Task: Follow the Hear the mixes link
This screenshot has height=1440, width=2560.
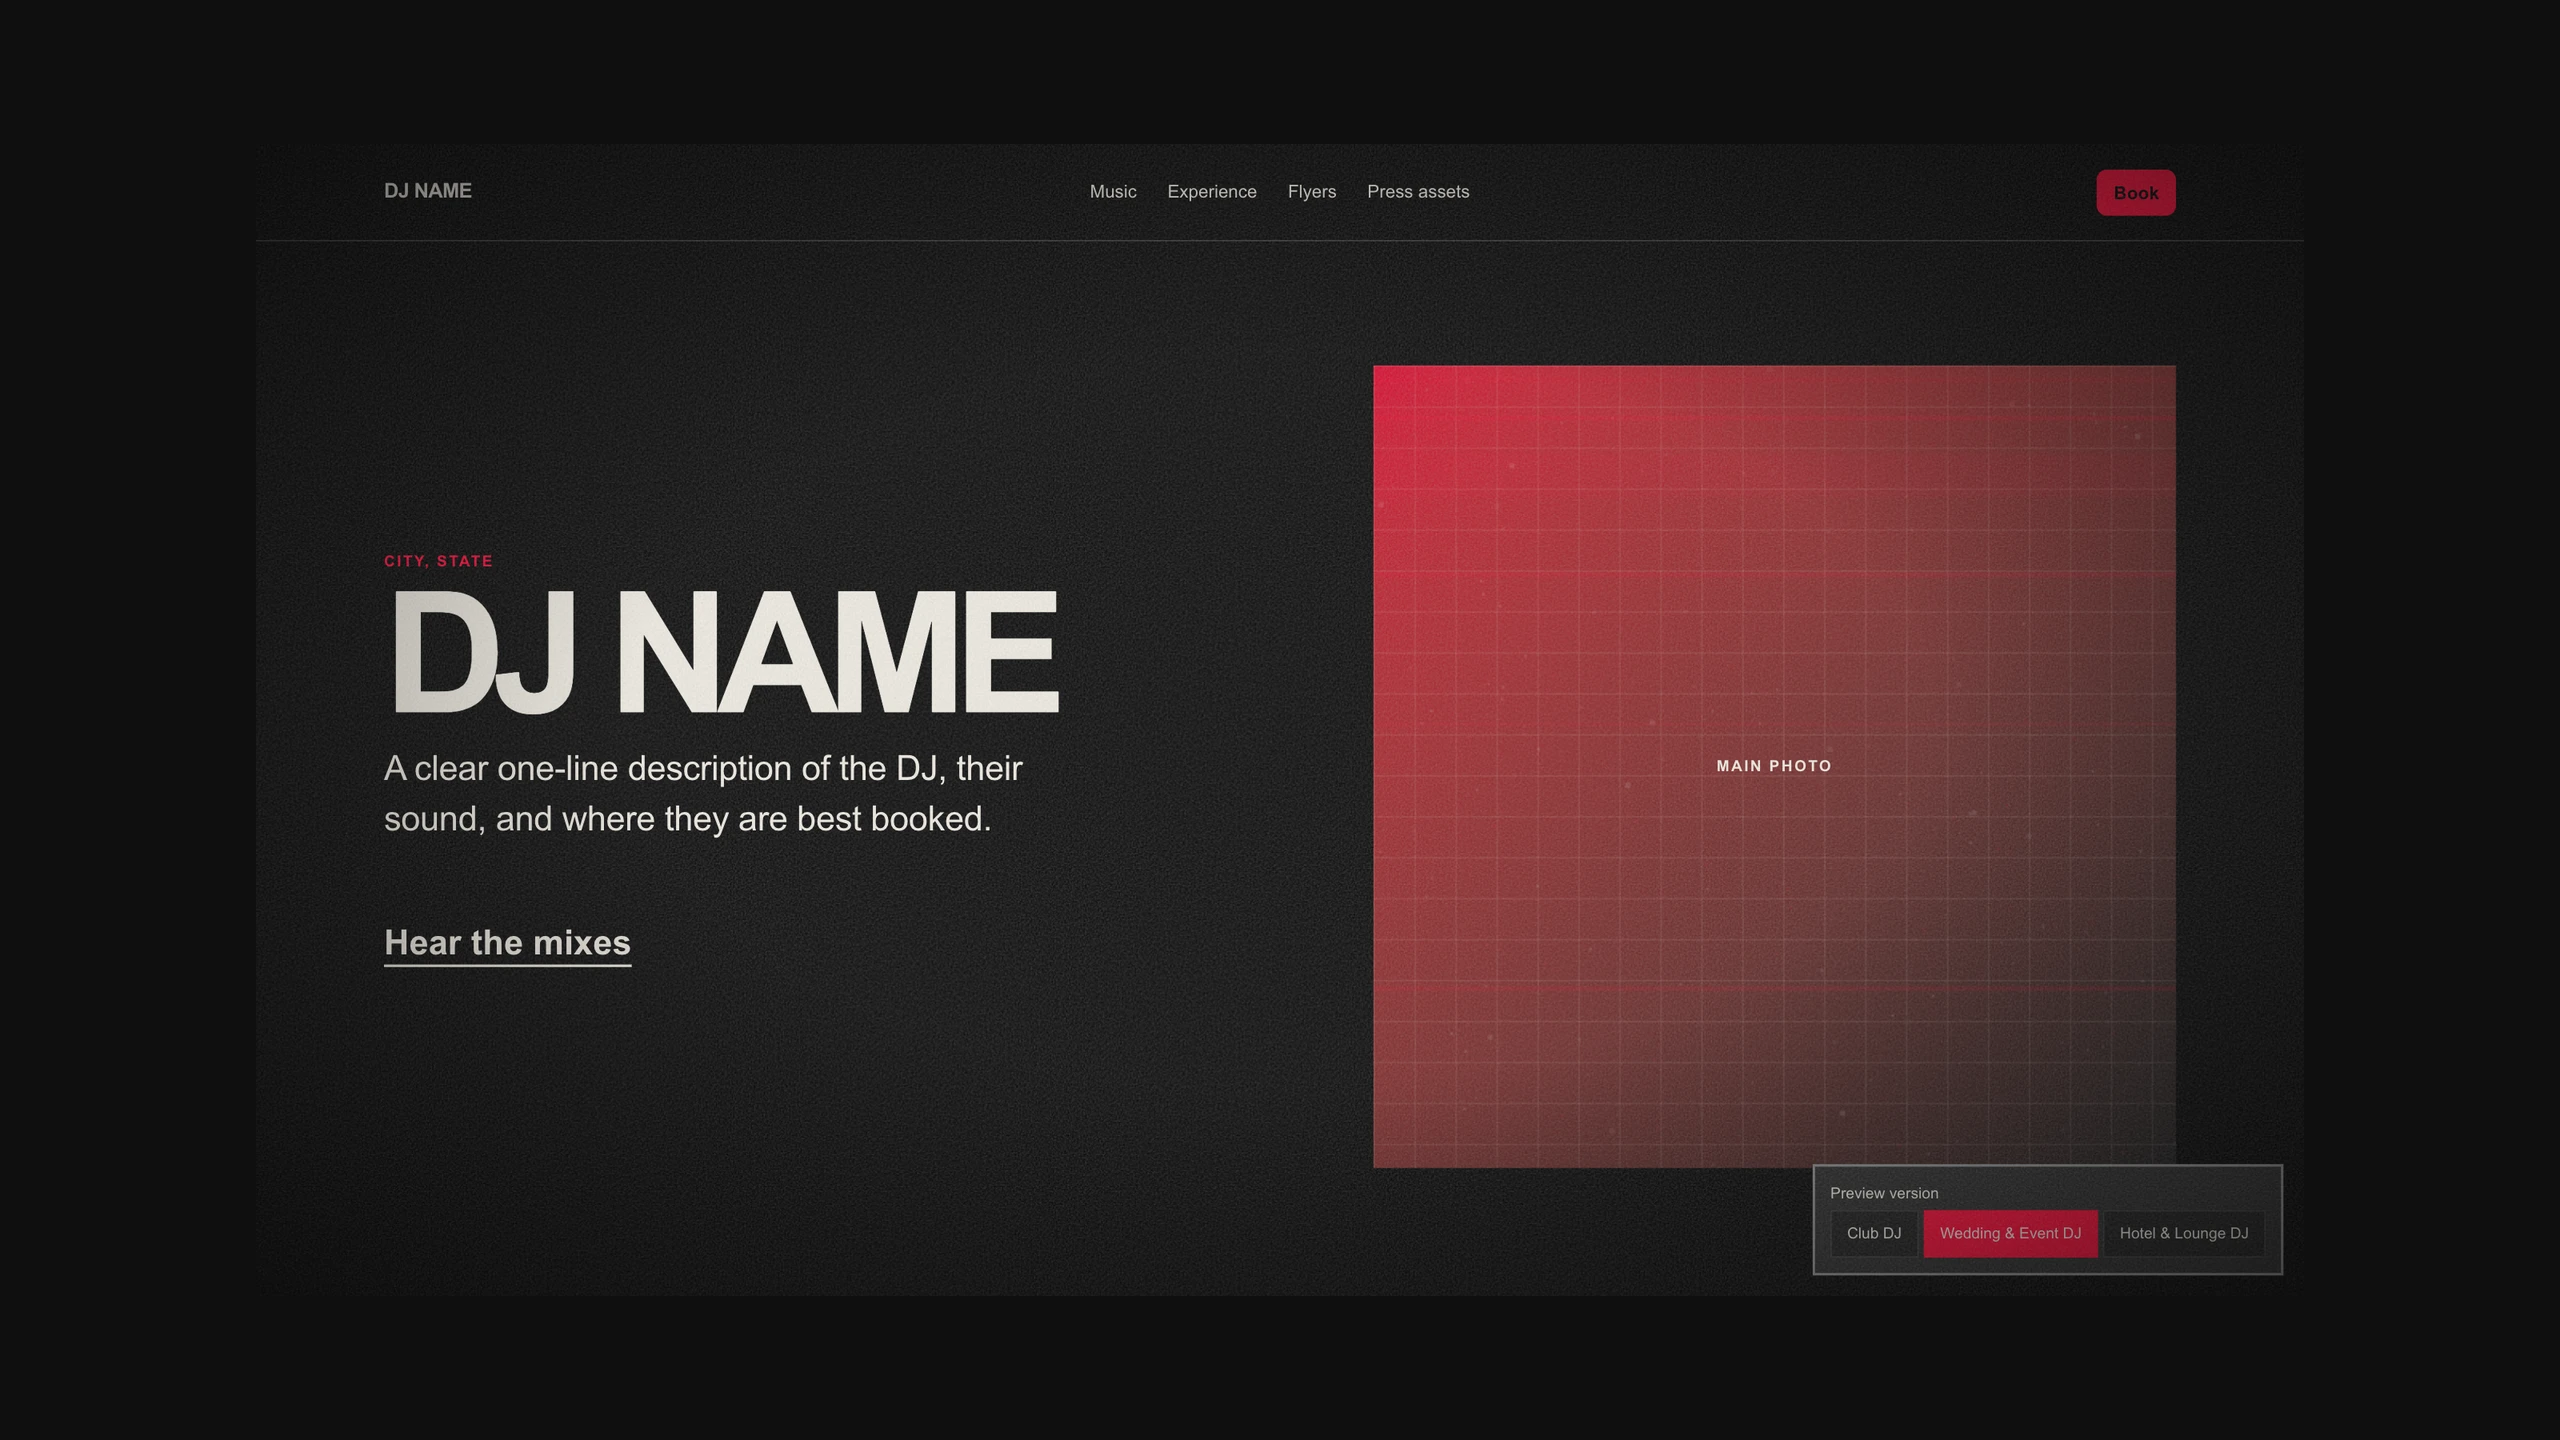Action: click(507, 944)
